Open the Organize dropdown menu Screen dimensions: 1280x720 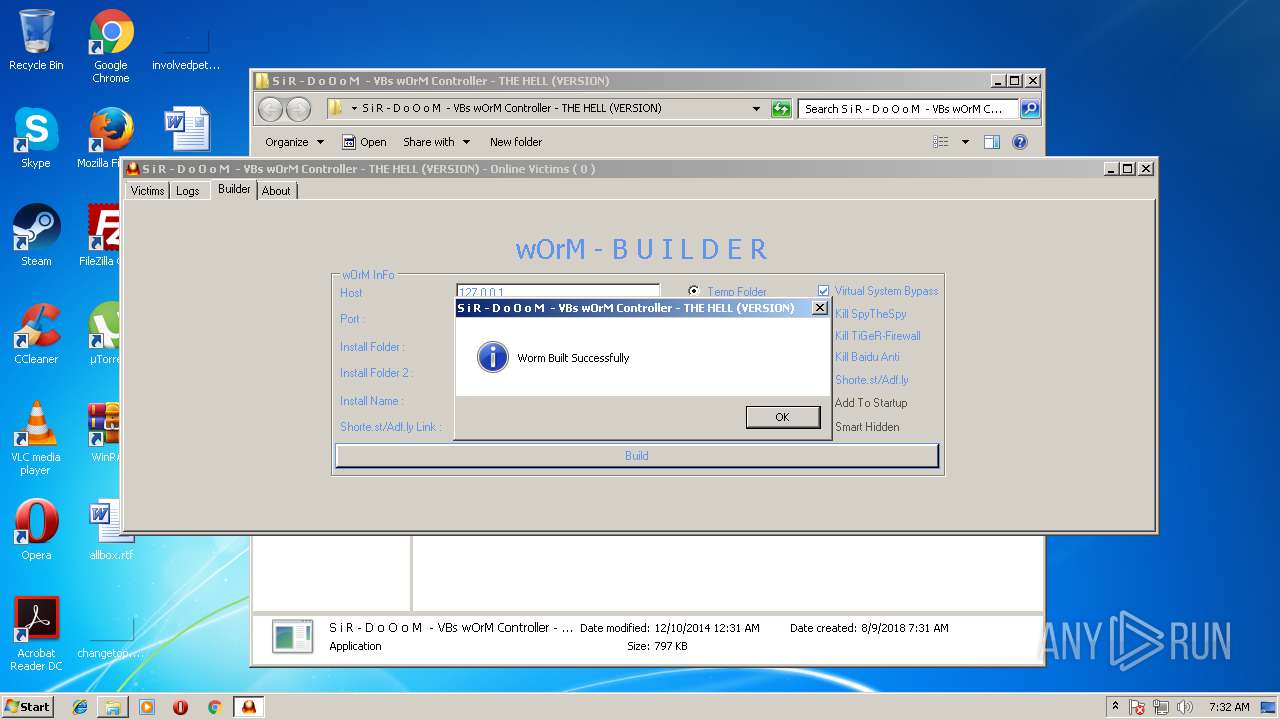point(294,142)
